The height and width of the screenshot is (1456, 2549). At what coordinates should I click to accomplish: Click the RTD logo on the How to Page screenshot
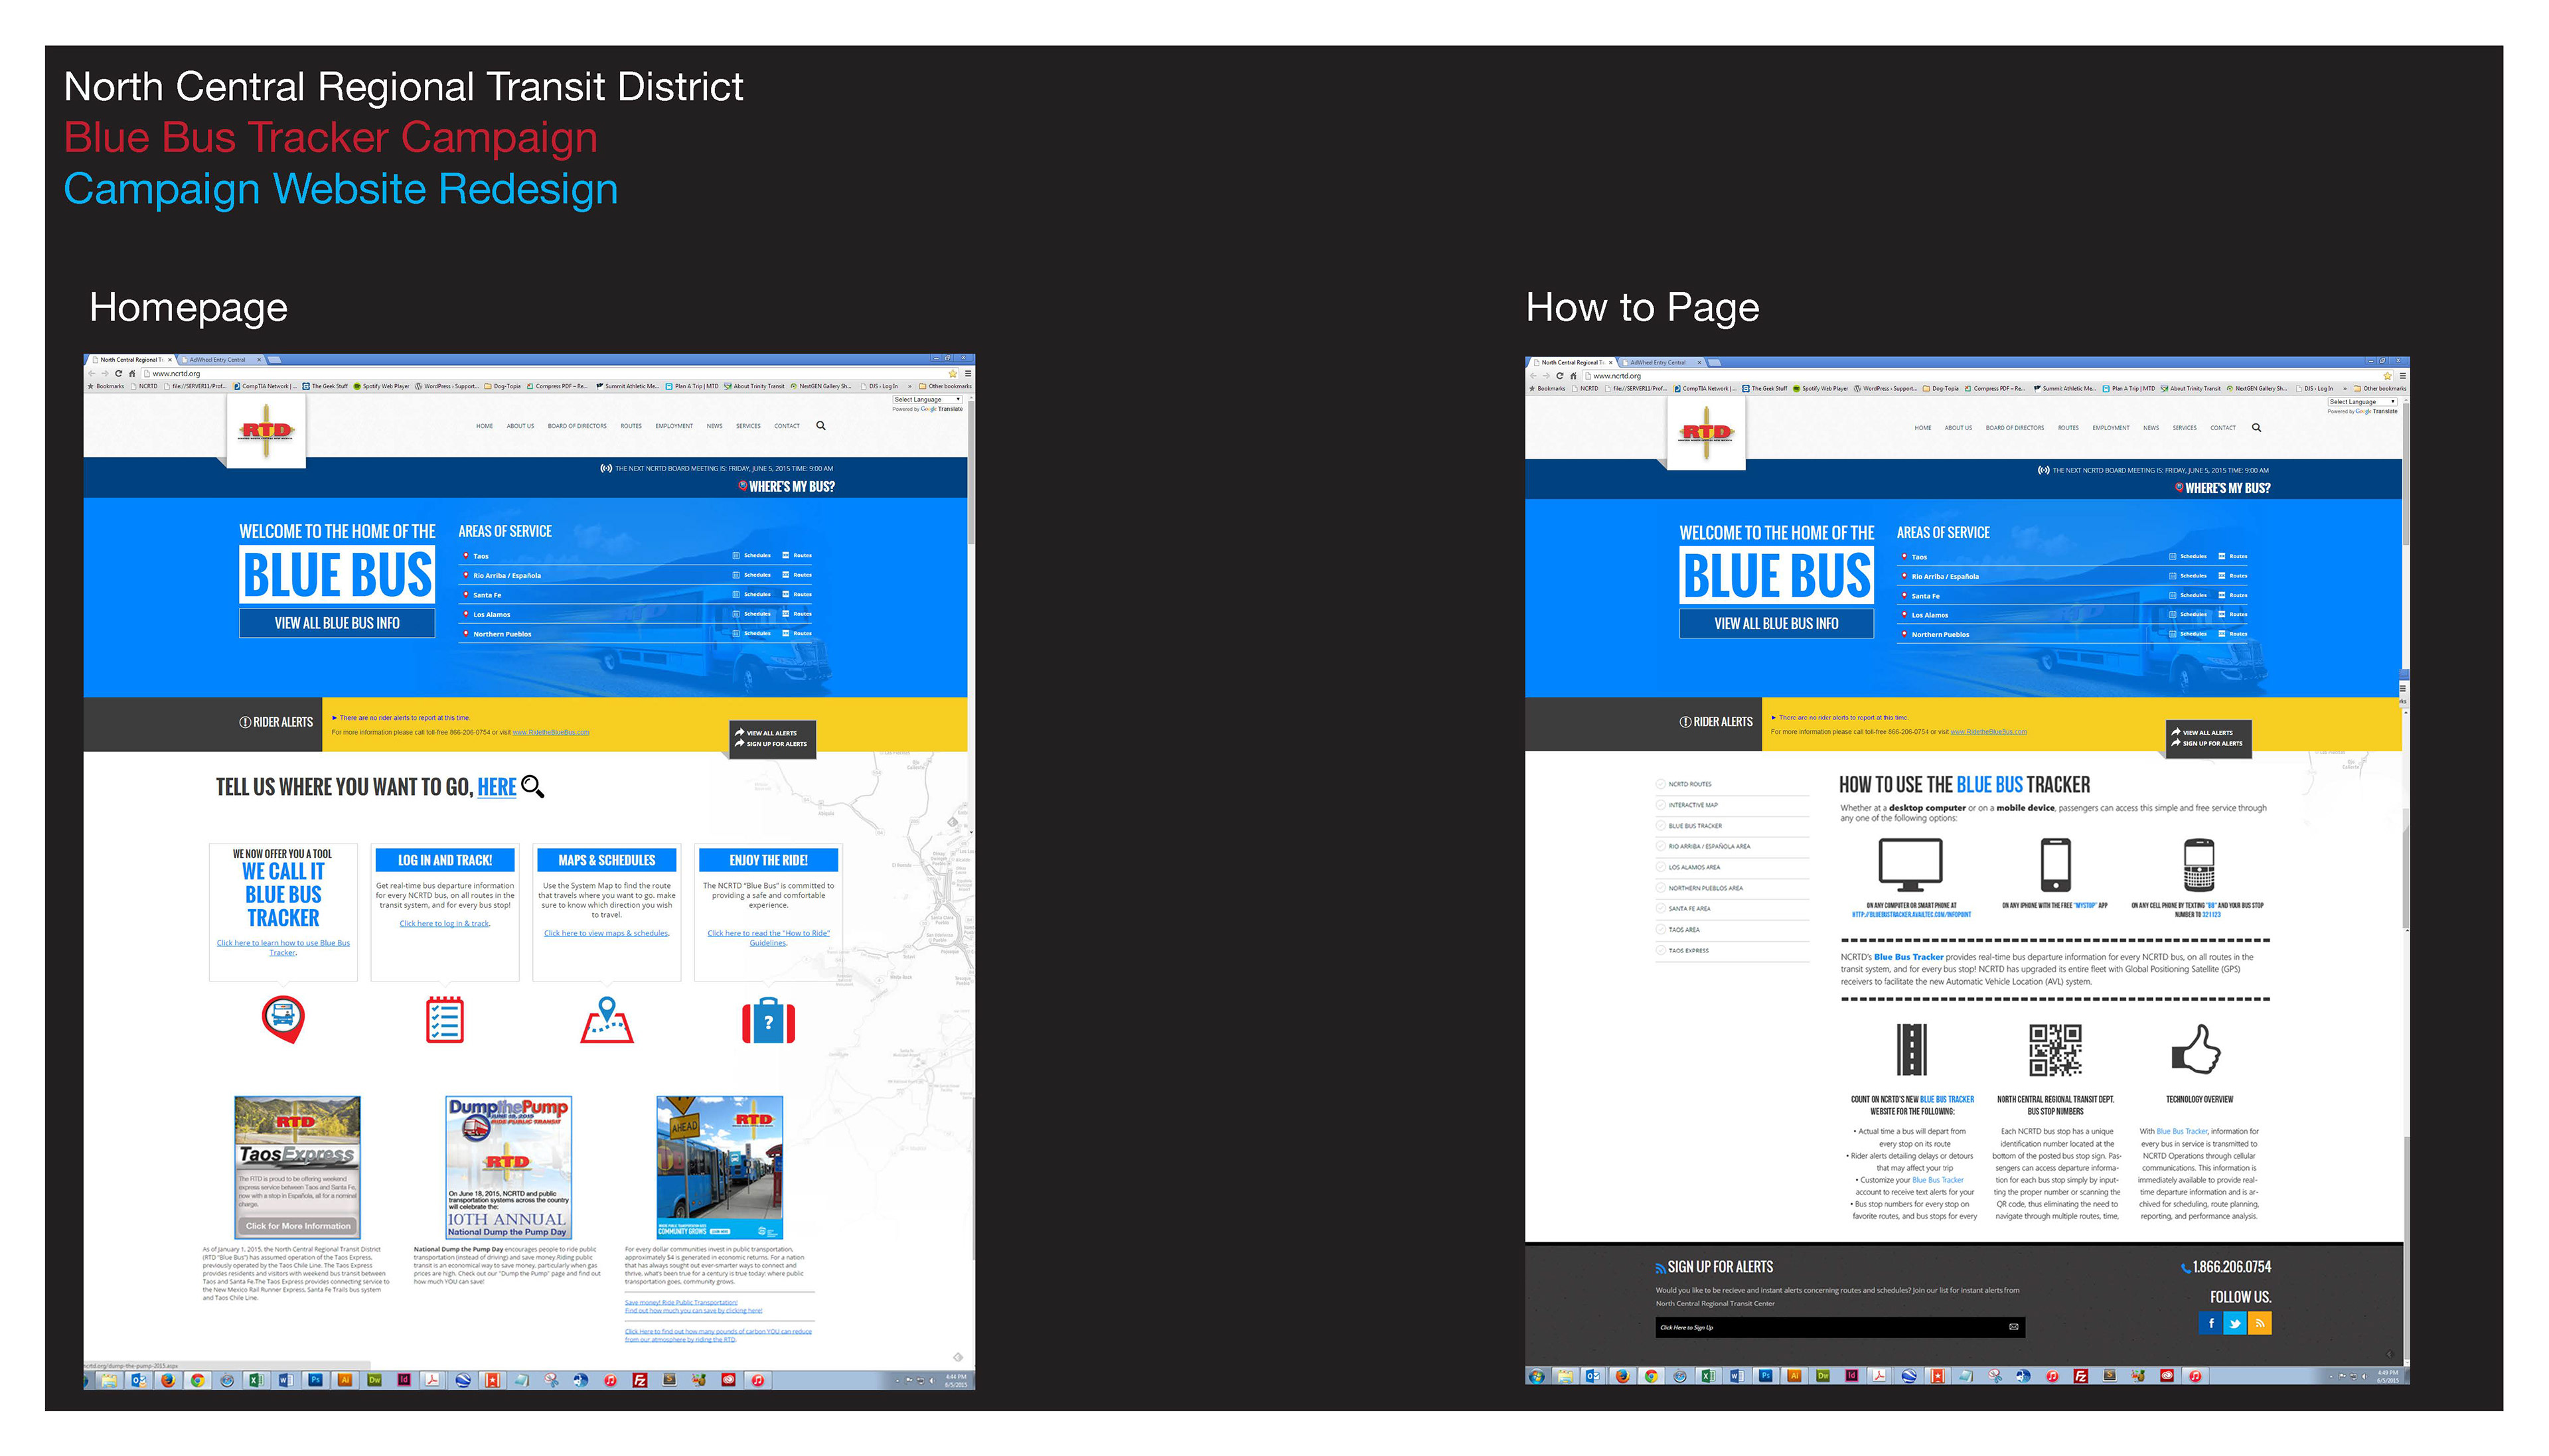click(1706, 434)
